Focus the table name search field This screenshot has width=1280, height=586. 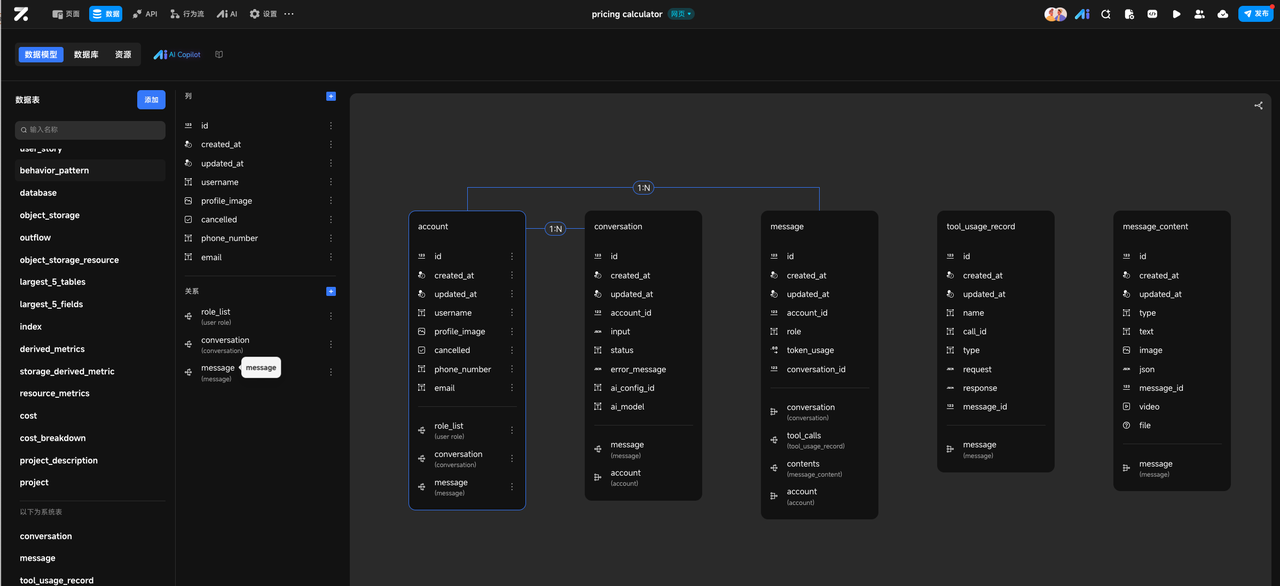click(90, 130)
